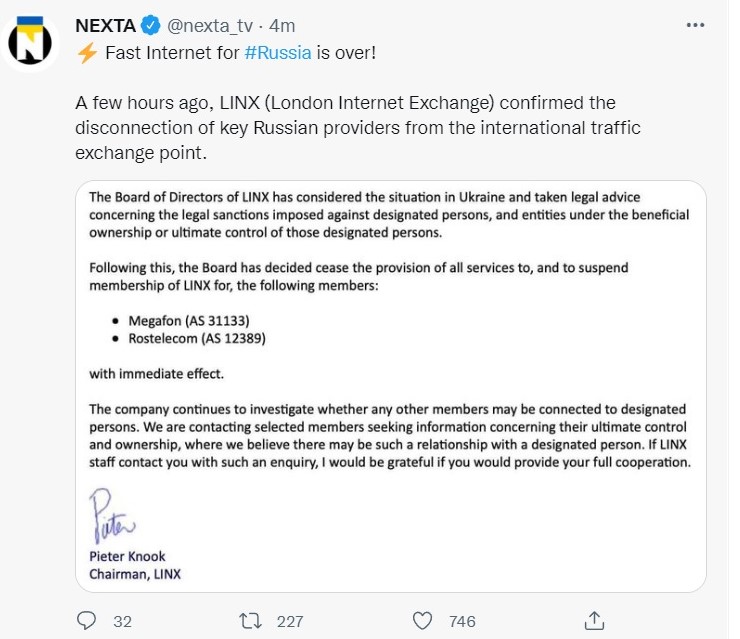
Task: Share the tweet using the share icon
Action: click(x=594, y=620)
